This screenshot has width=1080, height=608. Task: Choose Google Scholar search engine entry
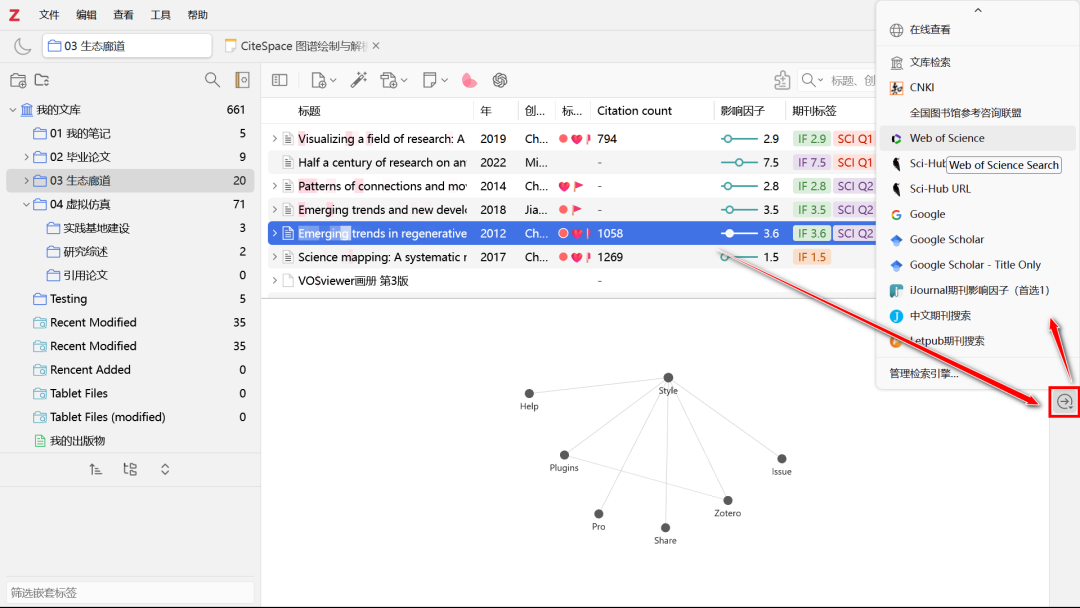click(x=946, y=239)
